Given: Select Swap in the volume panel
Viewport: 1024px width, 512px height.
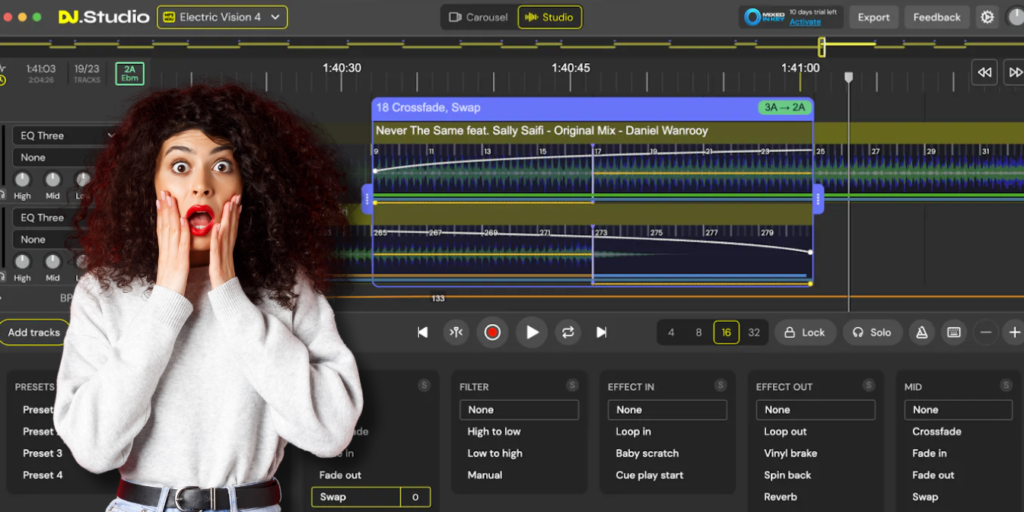Looking at the screenshot, I should click(x=356, y=497).
